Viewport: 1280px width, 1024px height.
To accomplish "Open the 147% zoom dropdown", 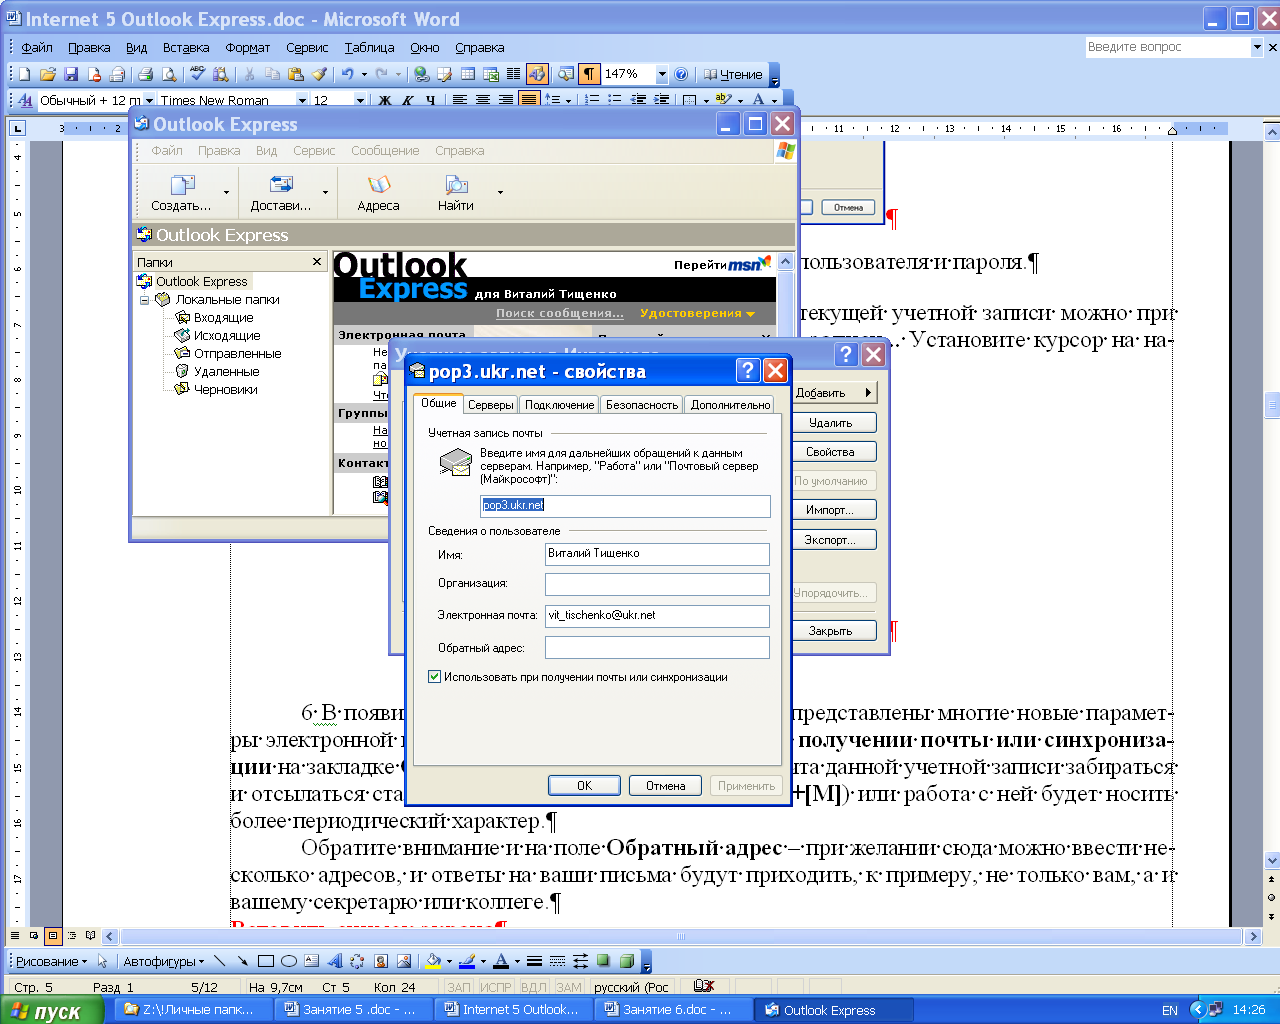I will pyautogui.click(x=661, y=74).
